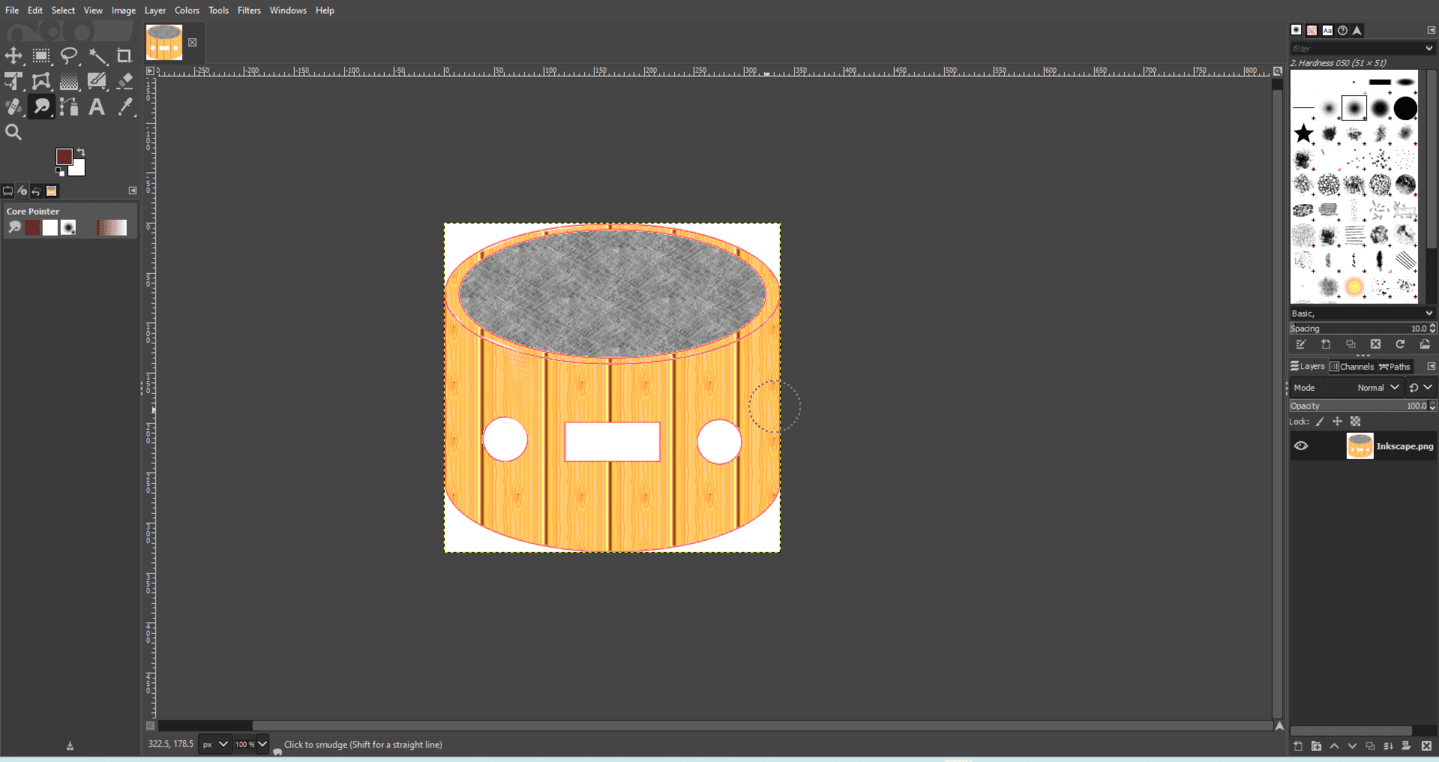Viewport: 1439px width, 762px height.
Task: Open the Filters menu
Action: point(249,10)
